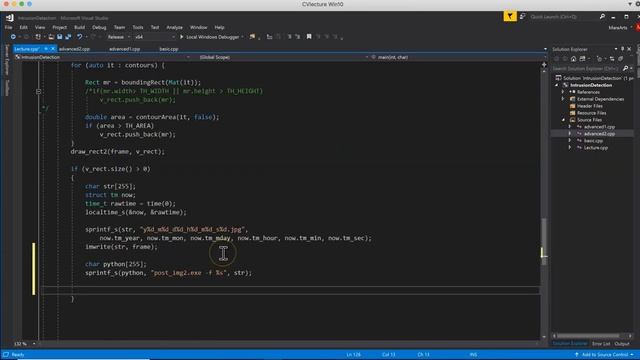Open the Edit menu
Screen dimensions: 640x360
(23, 27)
